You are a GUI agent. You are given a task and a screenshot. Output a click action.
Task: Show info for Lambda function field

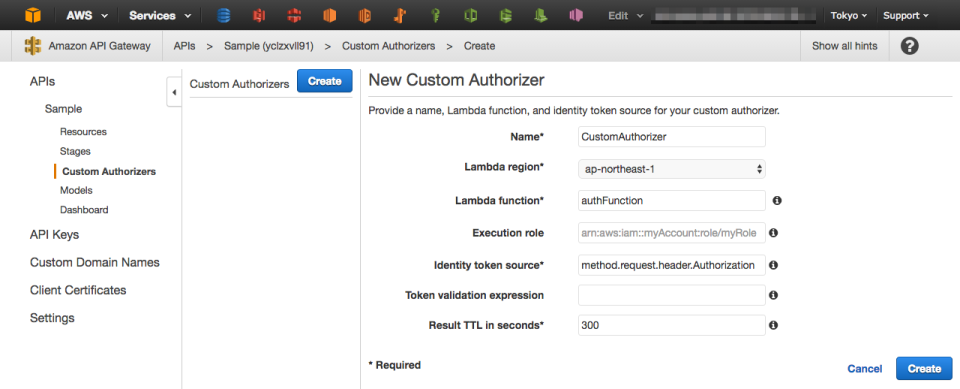[776, 200]
